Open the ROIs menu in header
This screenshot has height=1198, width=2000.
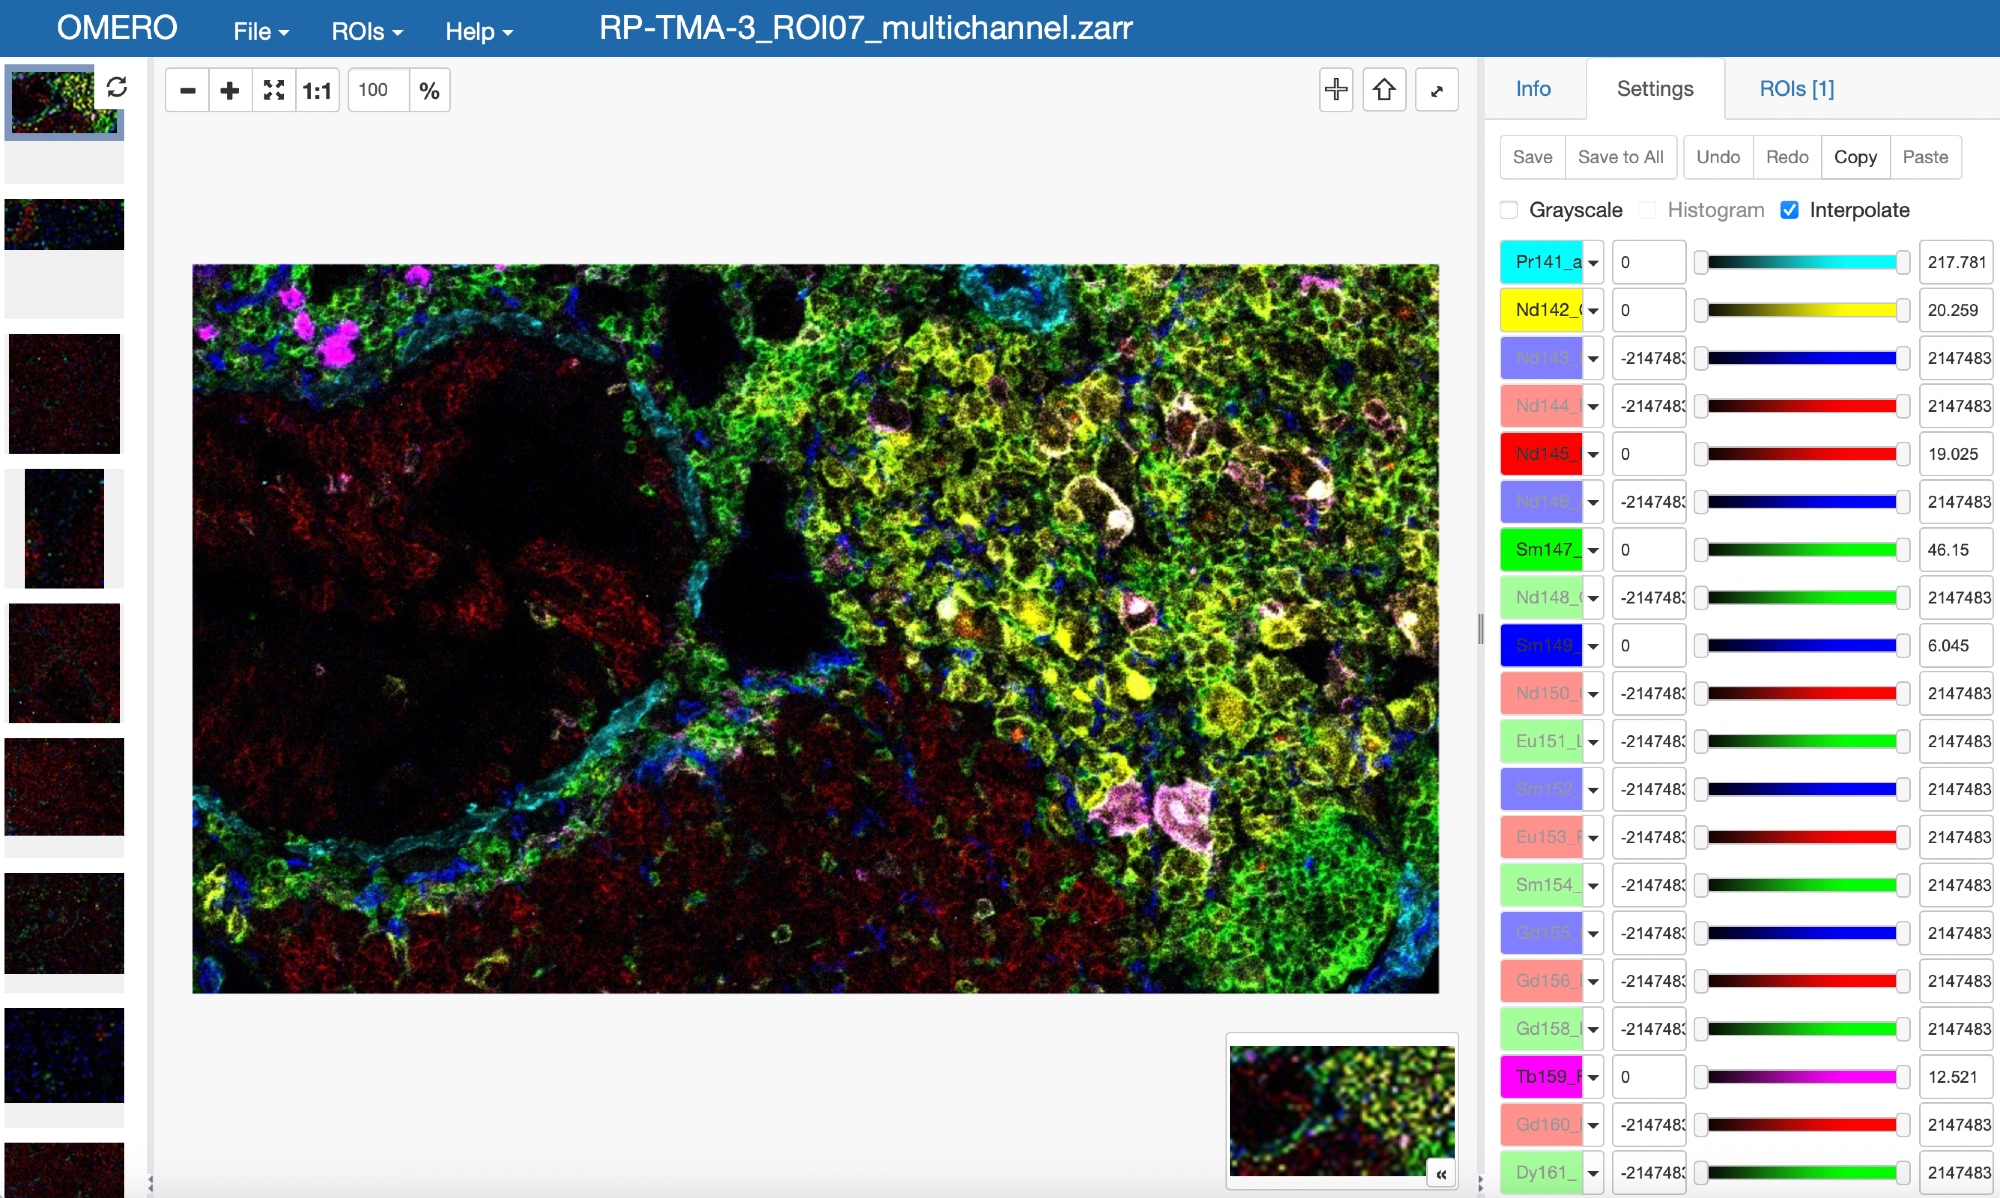(x=366, y=31)
